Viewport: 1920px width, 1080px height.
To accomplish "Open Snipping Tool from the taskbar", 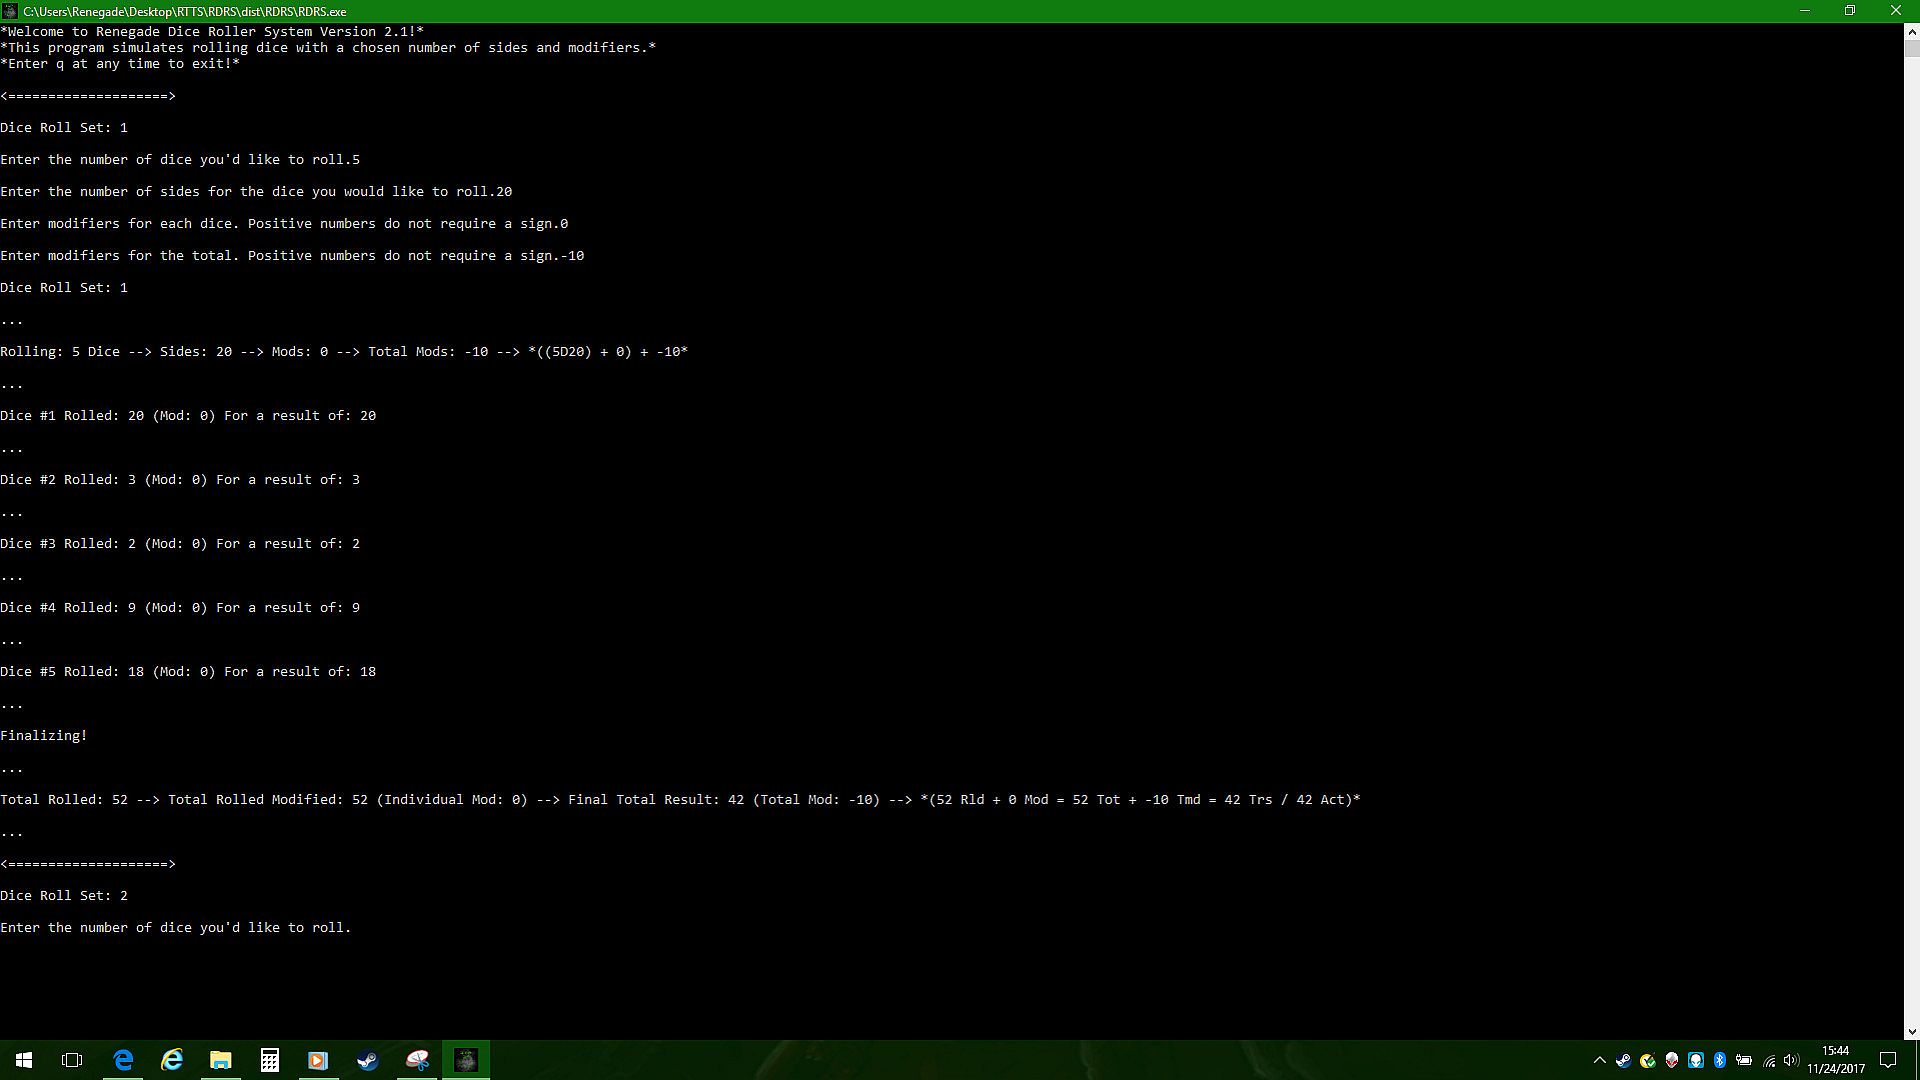I will click(x=417, y=1060).
